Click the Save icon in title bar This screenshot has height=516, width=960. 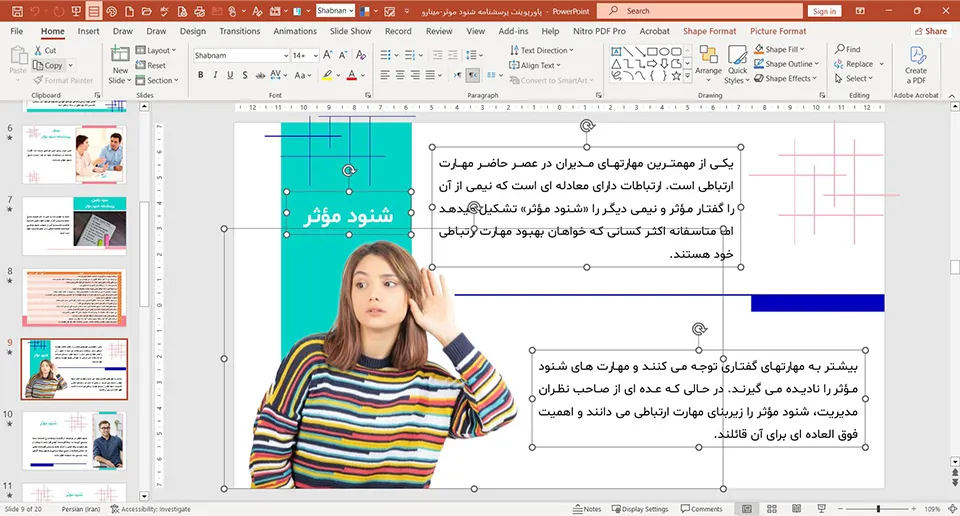click(x=17, y=11)
